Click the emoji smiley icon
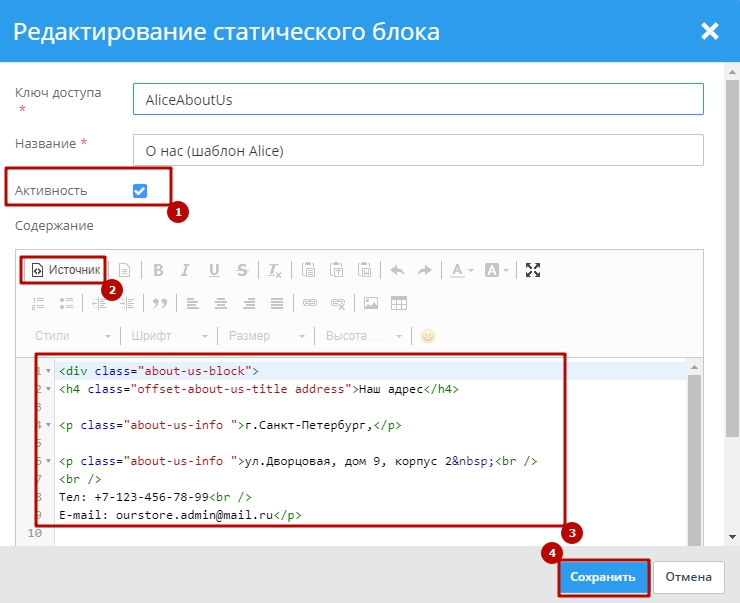The height and width of the screenshot is (603, 740). point(428,336)
